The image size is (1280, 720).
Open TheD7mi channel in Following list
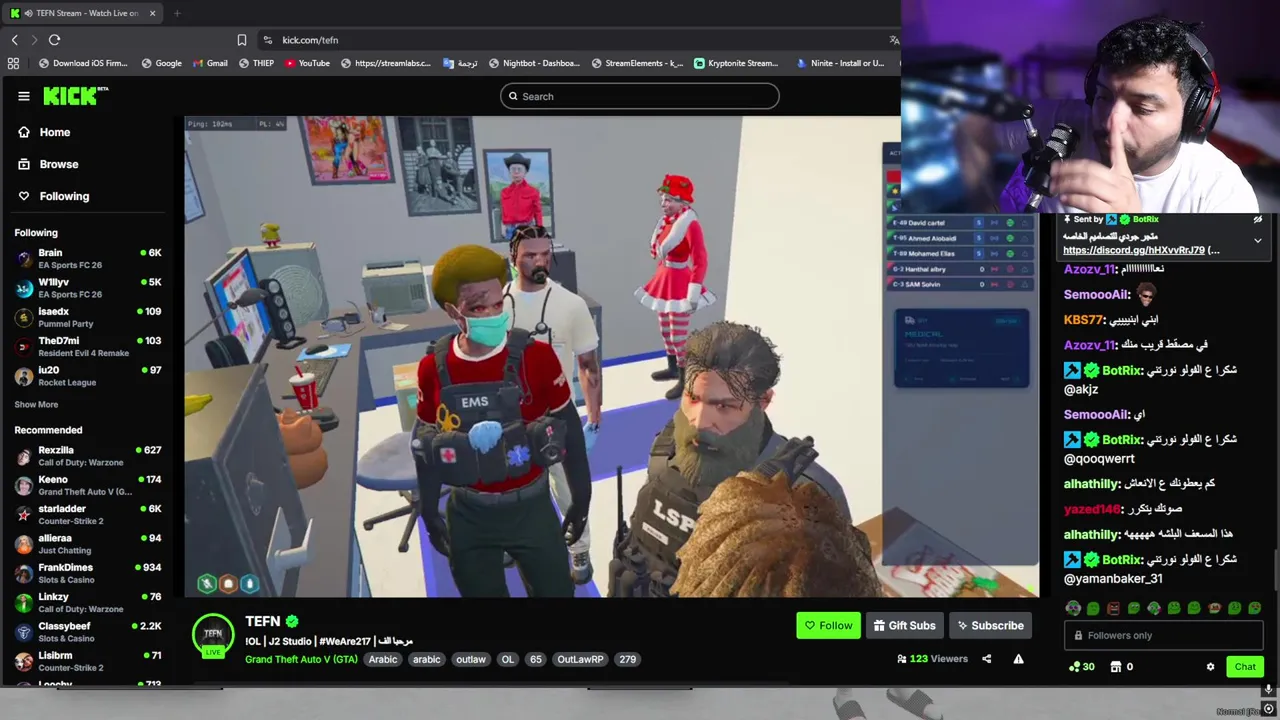coord(87,346)
